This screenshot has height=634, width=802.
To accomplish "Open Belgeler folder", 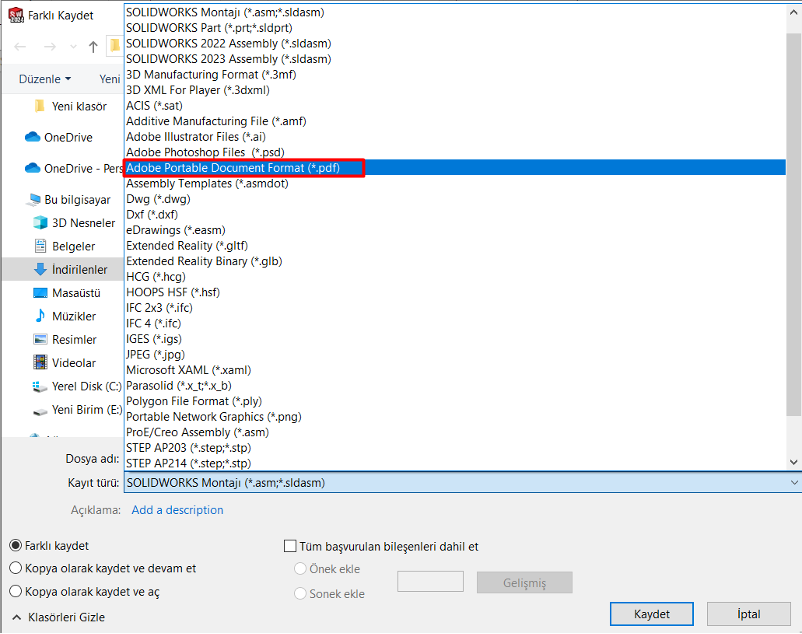I will point(64,246).
